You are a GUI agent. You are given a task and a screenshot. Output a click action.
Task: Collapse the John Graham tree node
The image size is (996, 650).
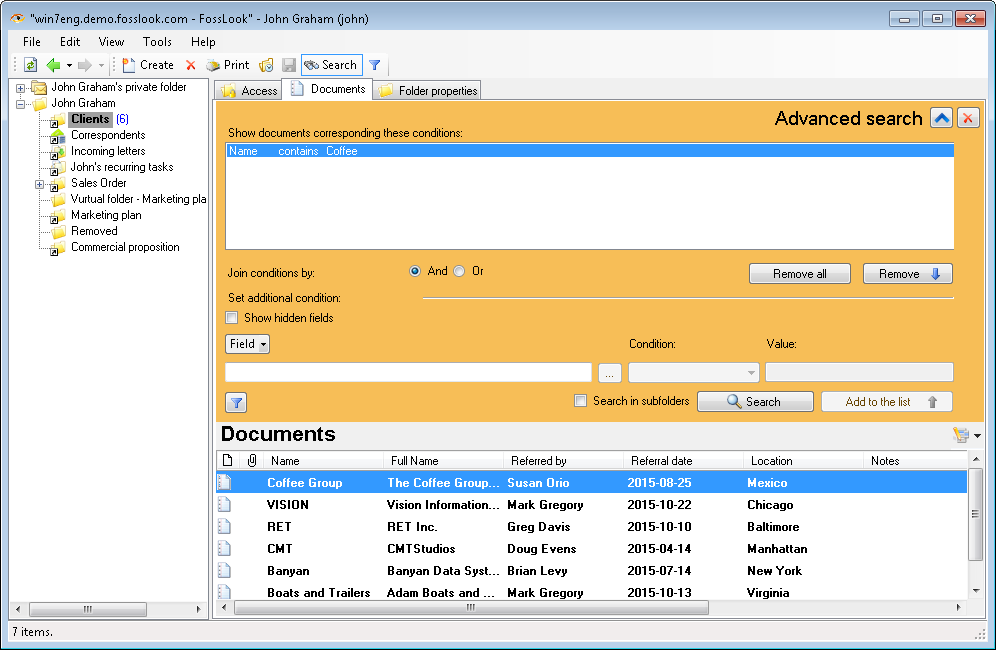point(20,104)
